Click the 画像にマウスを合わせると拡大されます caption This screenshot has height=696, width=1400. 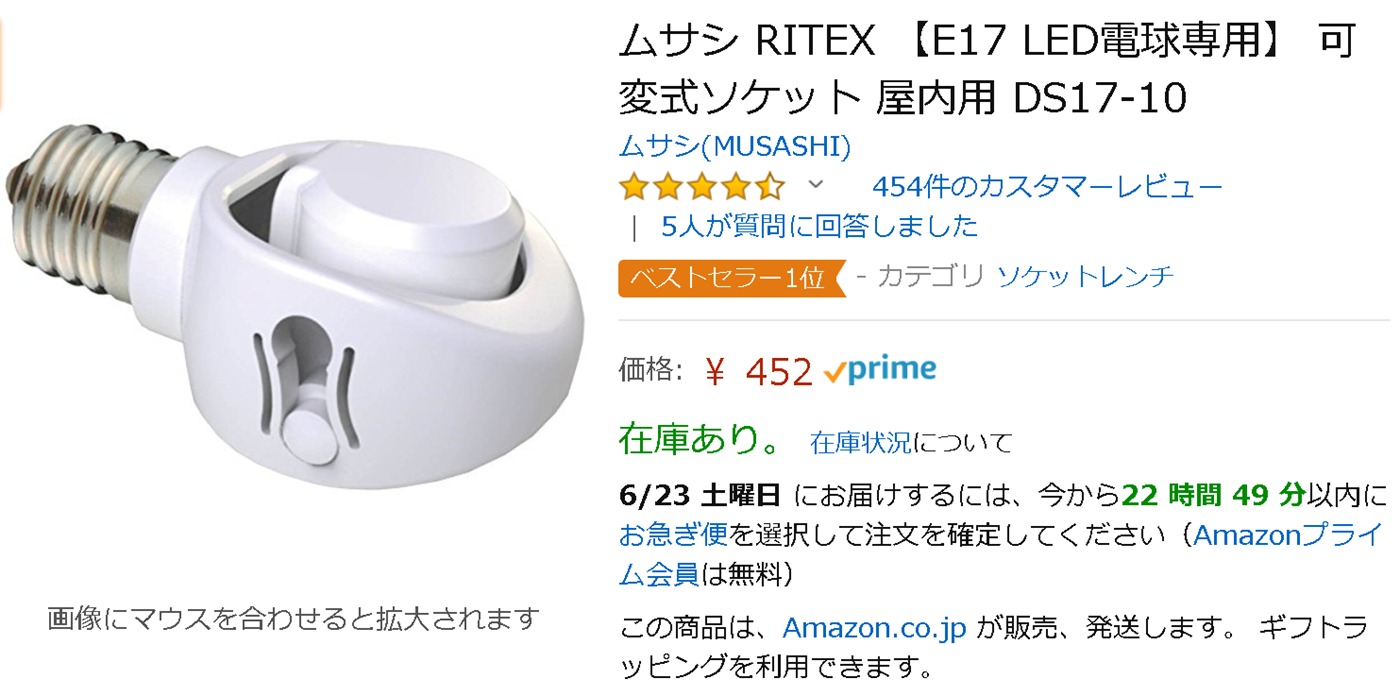pyautogui.click(x=294, y=618)
